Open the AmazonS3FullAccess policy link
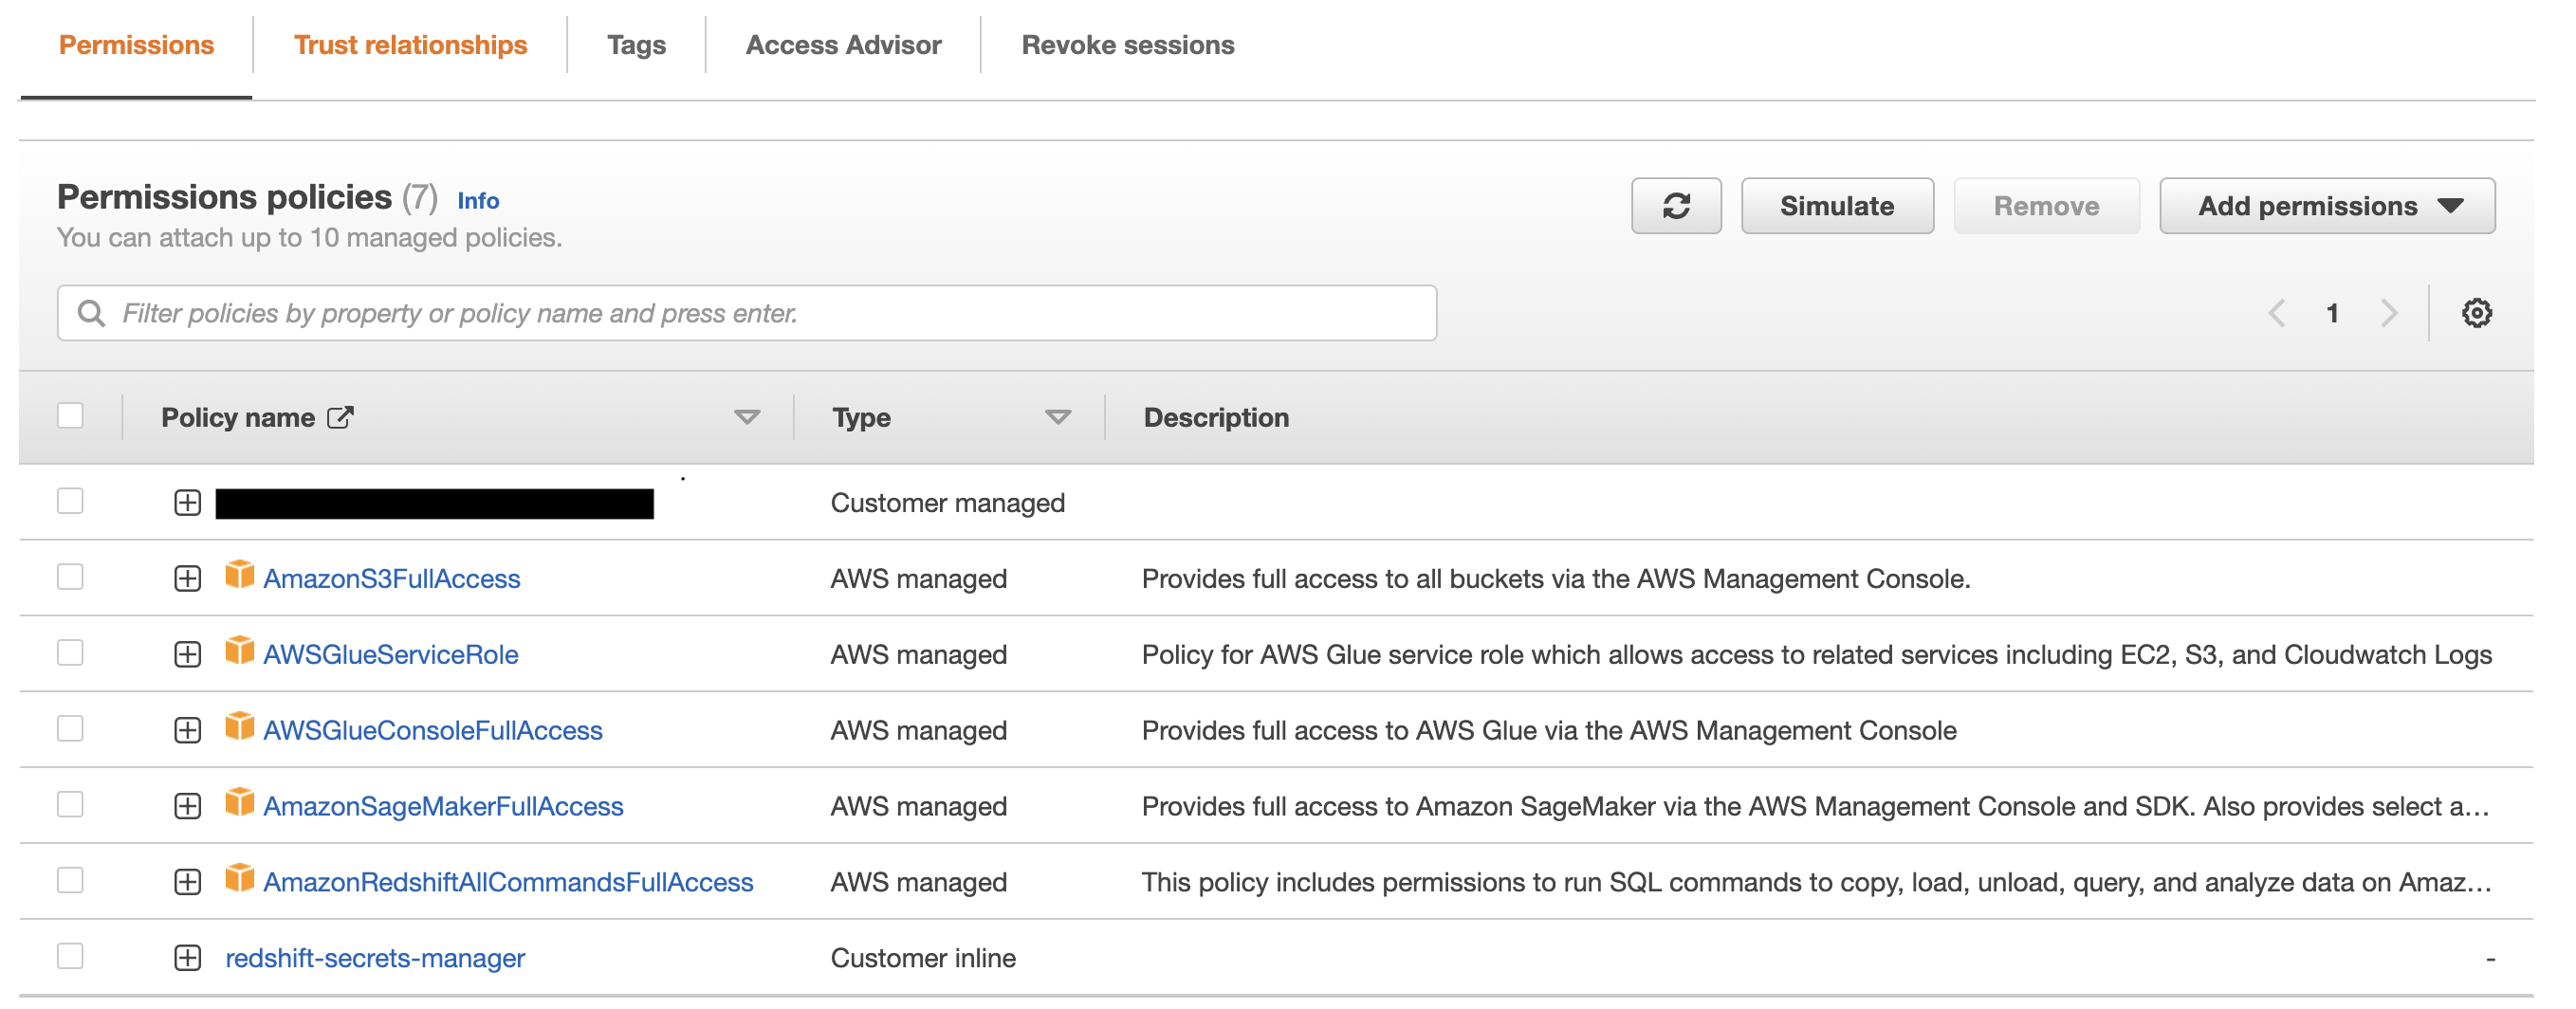This screenshot has width=2576, height=1009. (391, 579)
